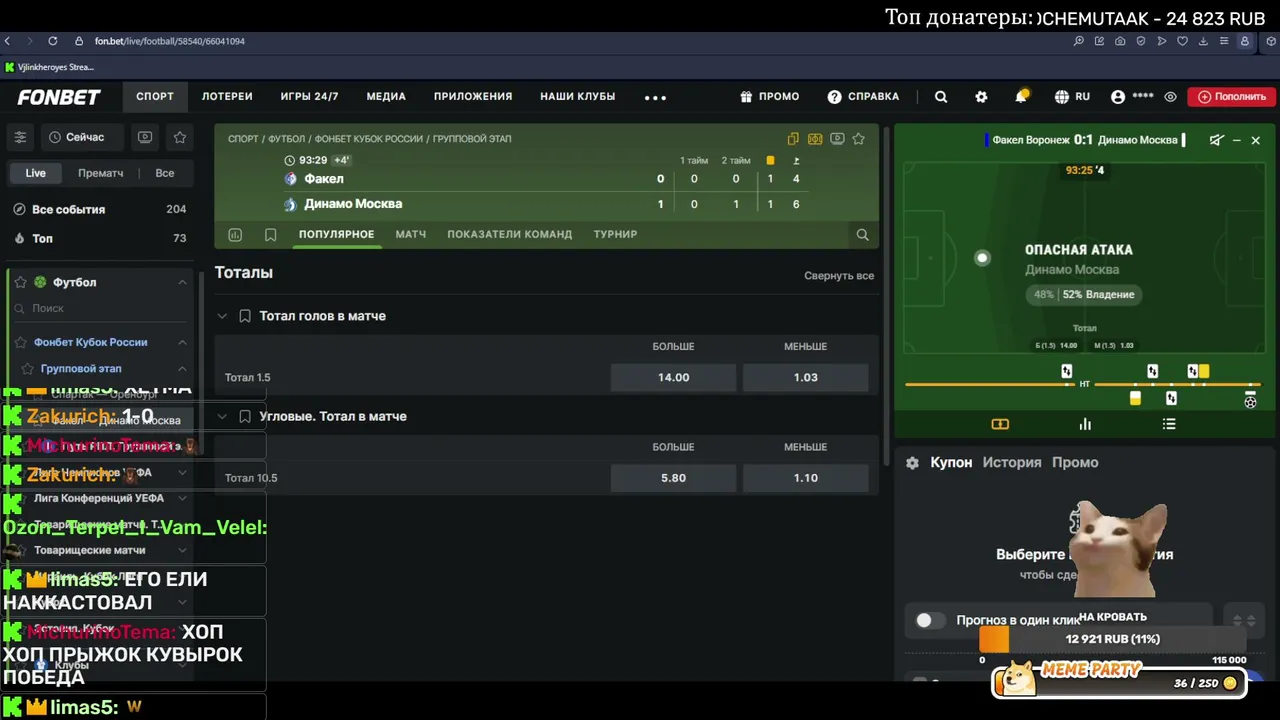
Task: Collapse the Групповой этап chevron
Action: (182, 369)
